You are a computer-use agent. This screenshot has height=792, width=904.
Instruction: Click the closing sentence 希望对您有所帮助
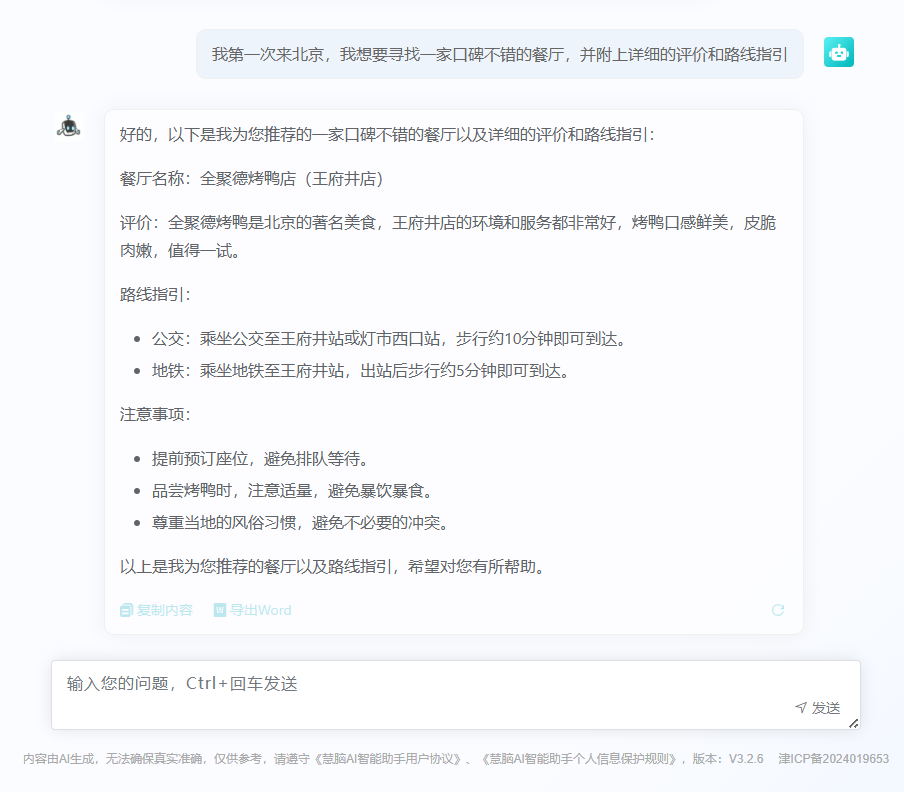[477, 567]
